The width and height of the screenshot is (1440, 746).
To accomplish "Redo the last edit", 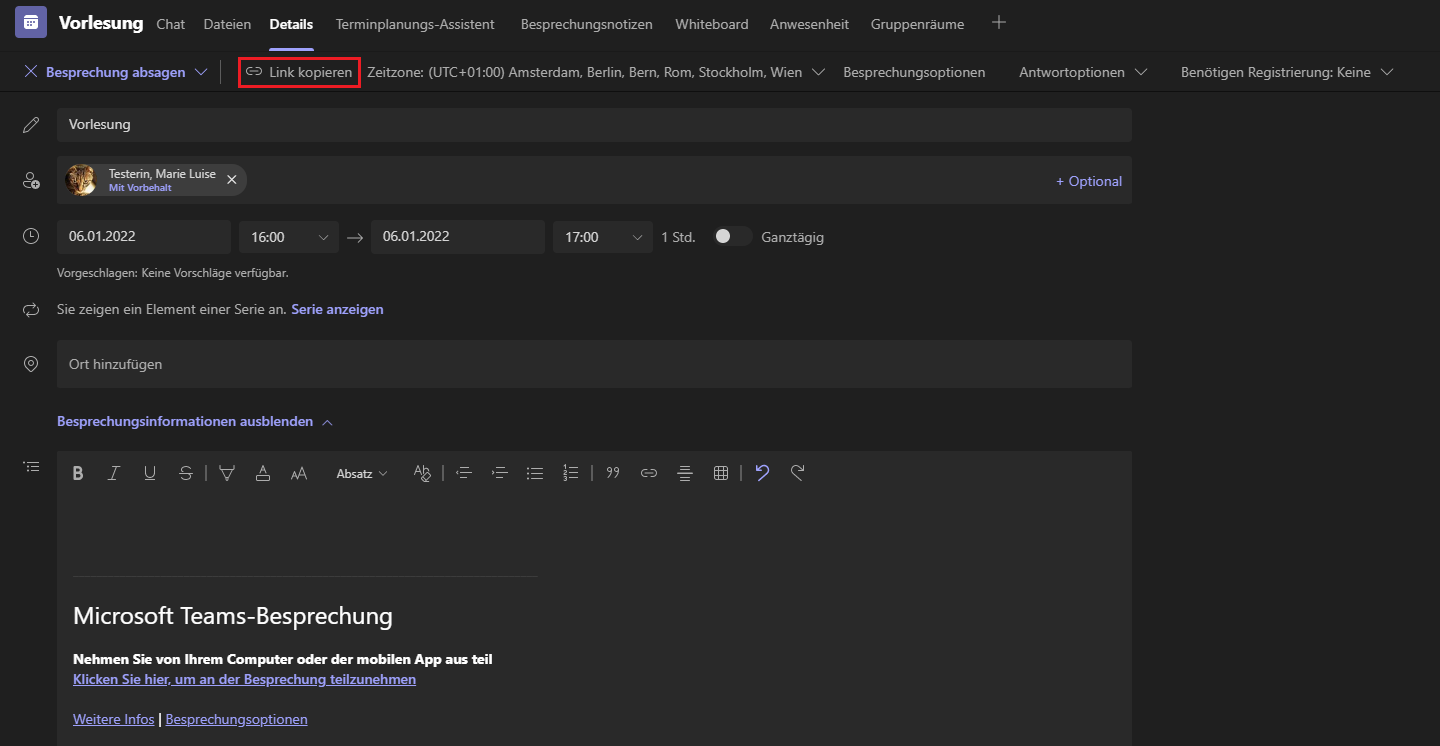I will click(x=798, y=473).
